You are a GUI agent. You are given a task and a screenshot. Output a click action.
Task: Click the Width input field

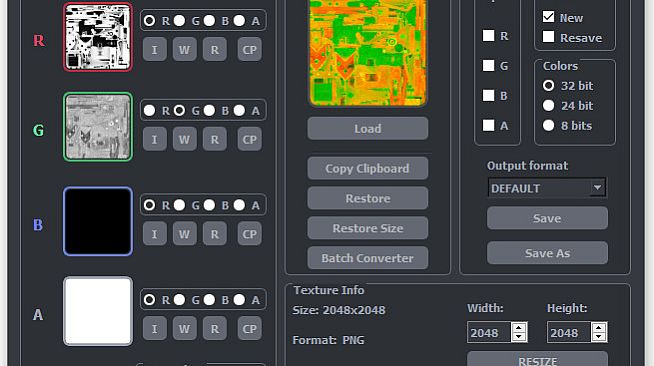tap(489, 332)
